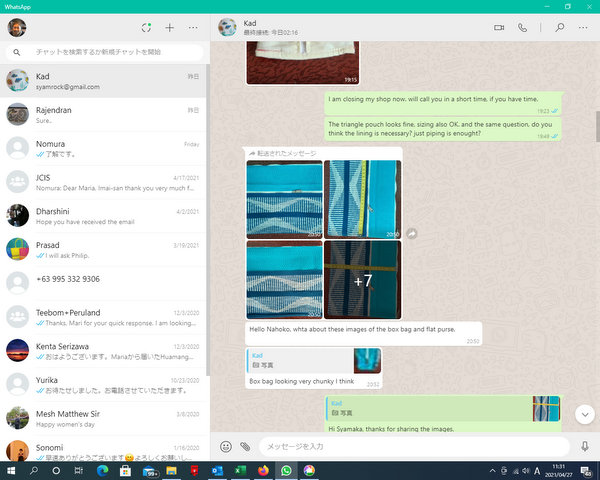Open the +7 more images thumbnail

pyautogui.click(x=362, y=280)
